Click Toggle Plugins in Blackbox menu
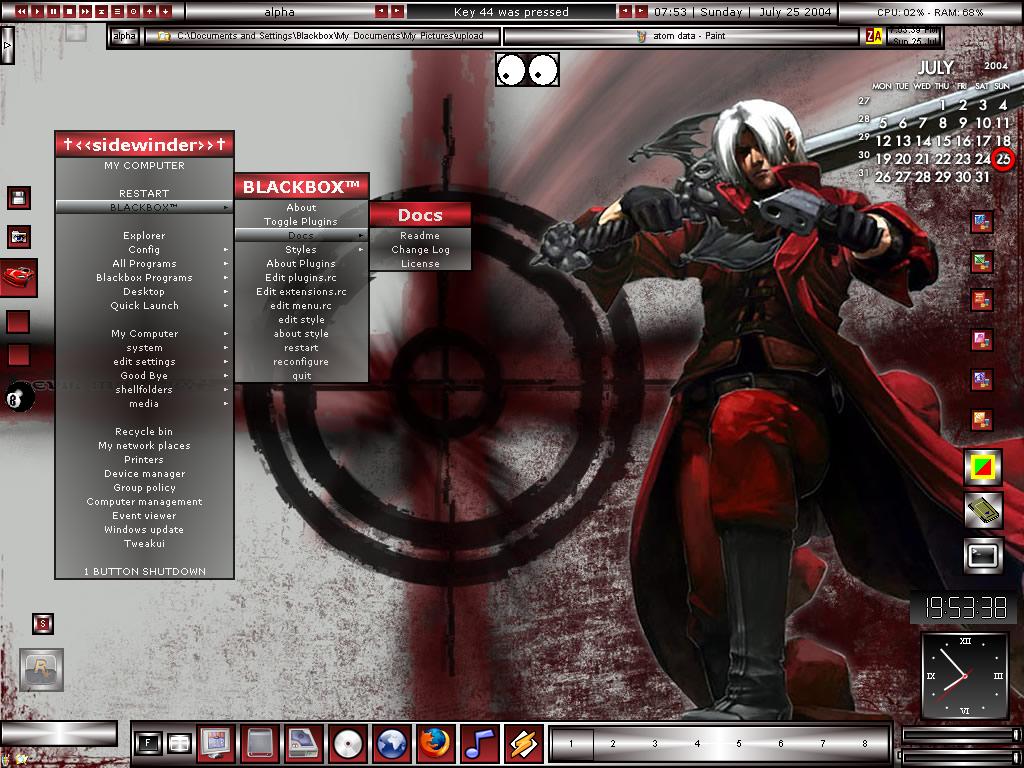Screen dimensions: 1024x768 301,222
